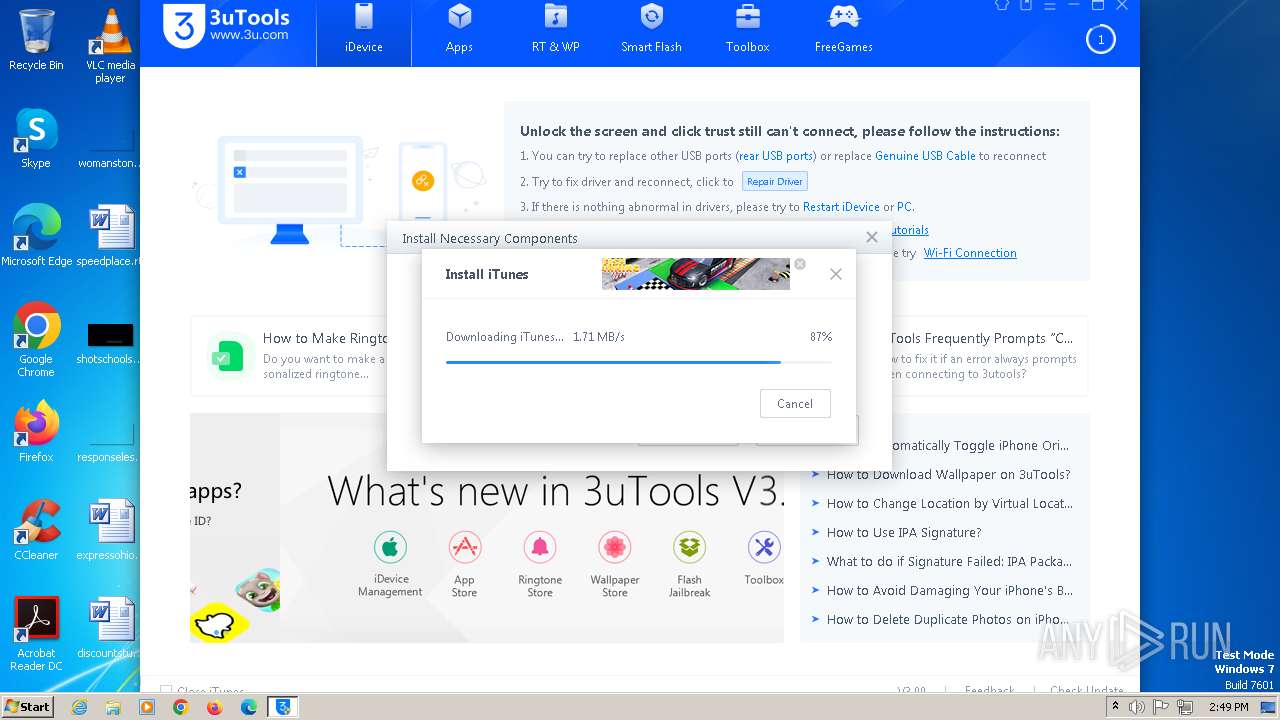
Task: Open the Firefox desktop shortcut
Action: 36,431
